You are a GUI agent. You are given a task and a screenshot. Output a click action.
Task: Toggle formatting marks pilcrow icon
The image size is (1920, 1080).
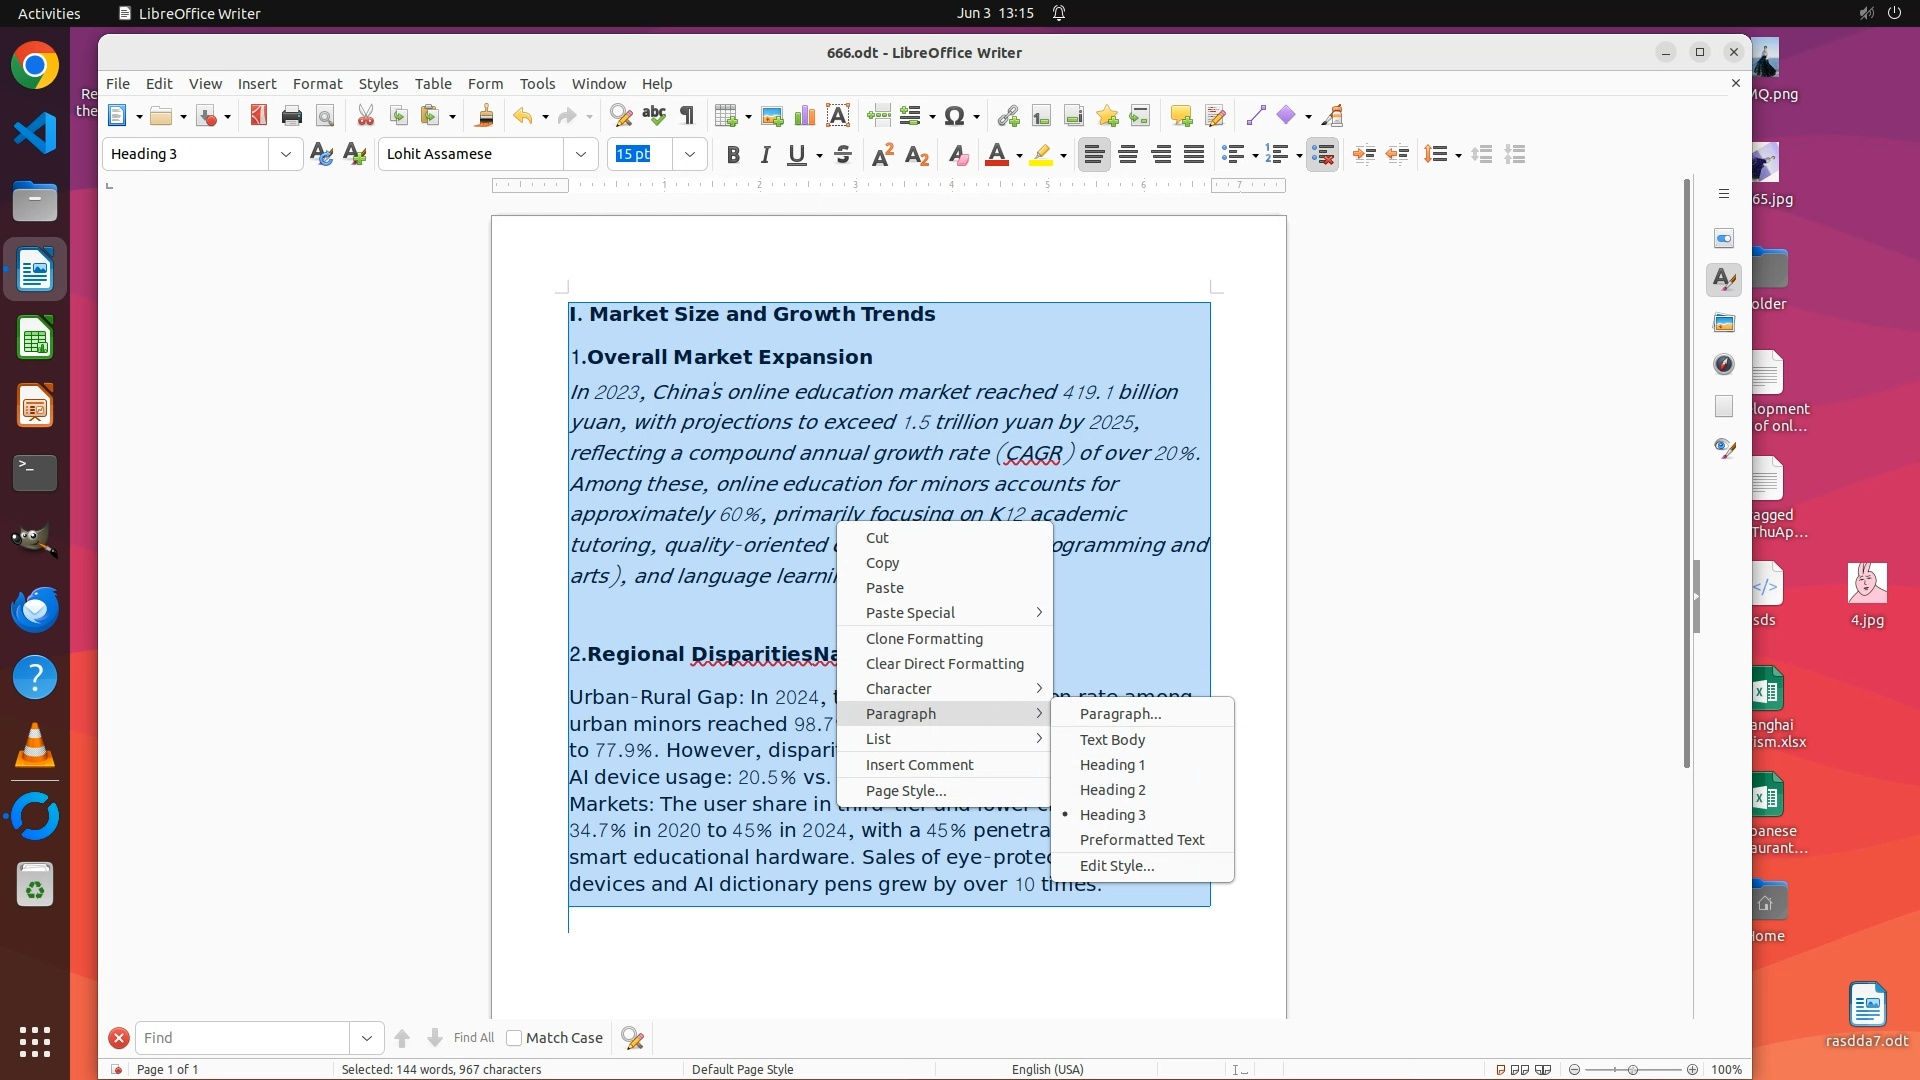tap(687, 116)
